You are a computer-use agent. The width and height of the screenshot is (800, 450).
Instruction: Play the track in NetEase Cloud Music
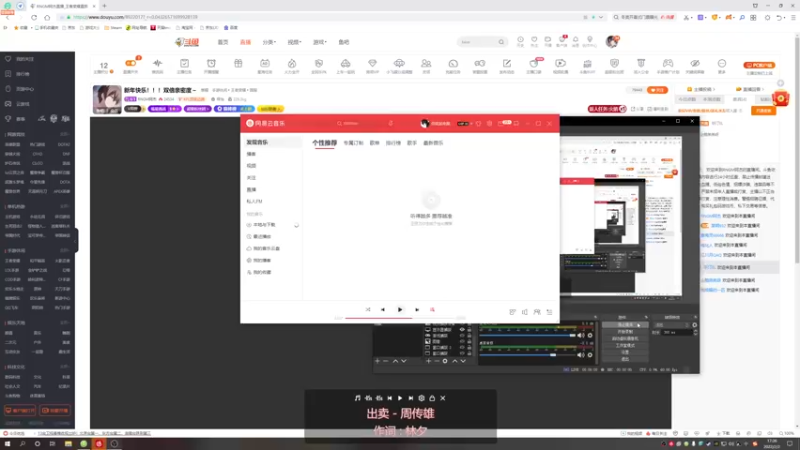coord(399,310)
